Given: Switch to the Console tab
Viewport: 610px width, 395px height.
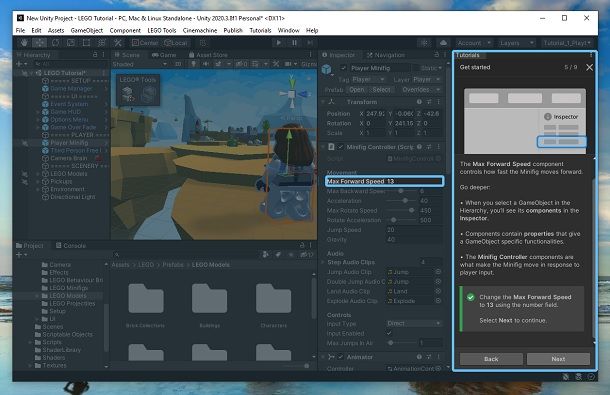Looking at the screenshot, I should pyautogui.click(x=70, y=246).
